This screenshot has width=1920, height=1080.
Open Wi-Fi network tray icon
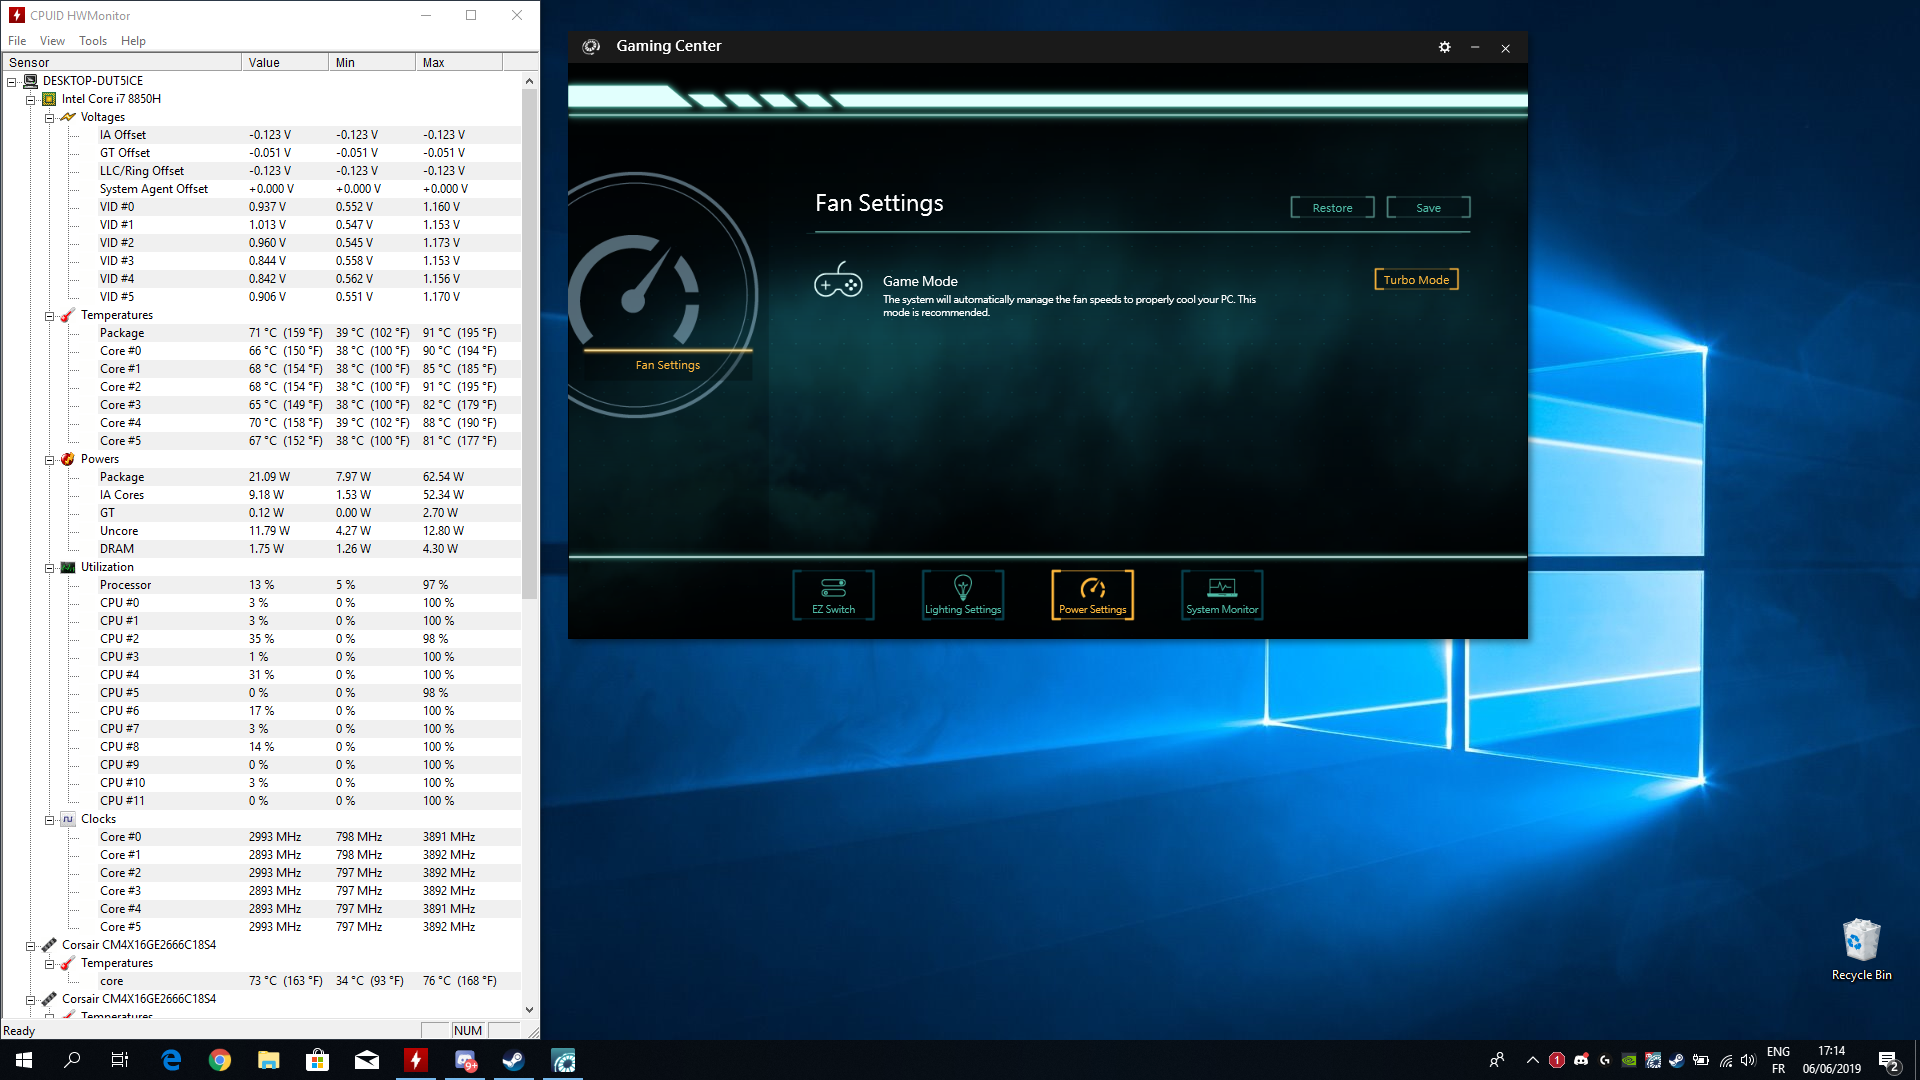click(1725, 1060)
